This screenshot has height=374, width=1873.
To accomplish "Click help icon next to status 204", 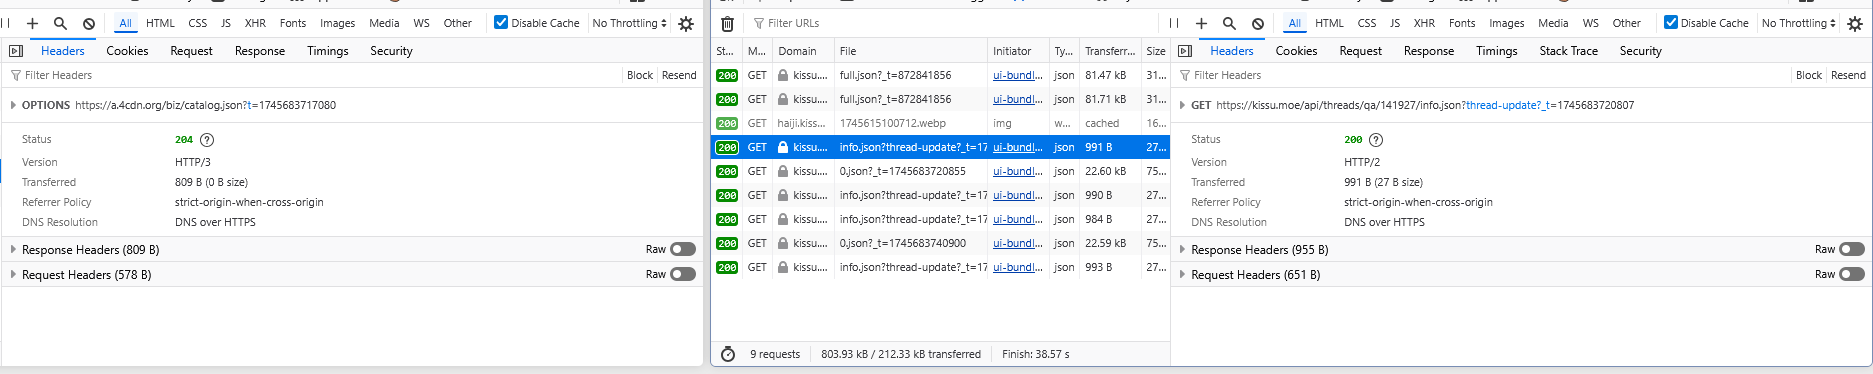I will (207, 140).
